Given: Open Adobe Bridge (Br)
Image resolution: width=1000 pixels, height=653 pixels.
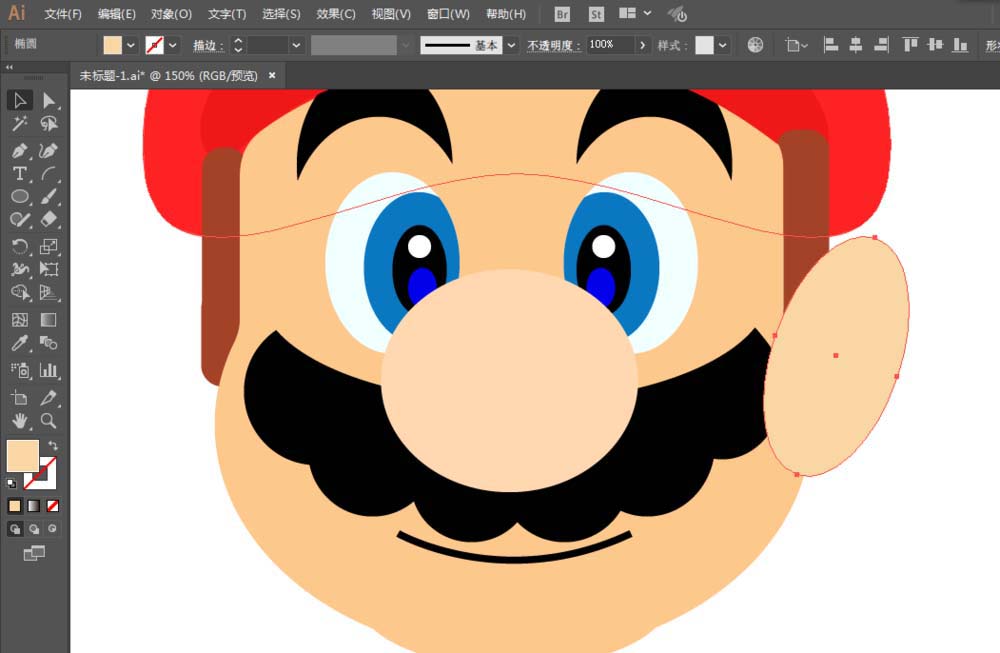Looking at the screenshot, I should click(562, 14).
